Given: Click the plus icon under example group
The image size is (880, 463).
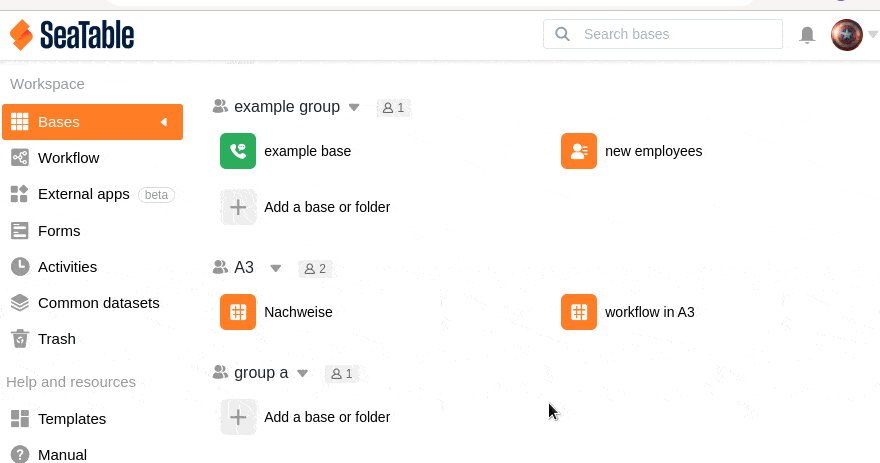Looking at the screenshot, I should (238, 207).
